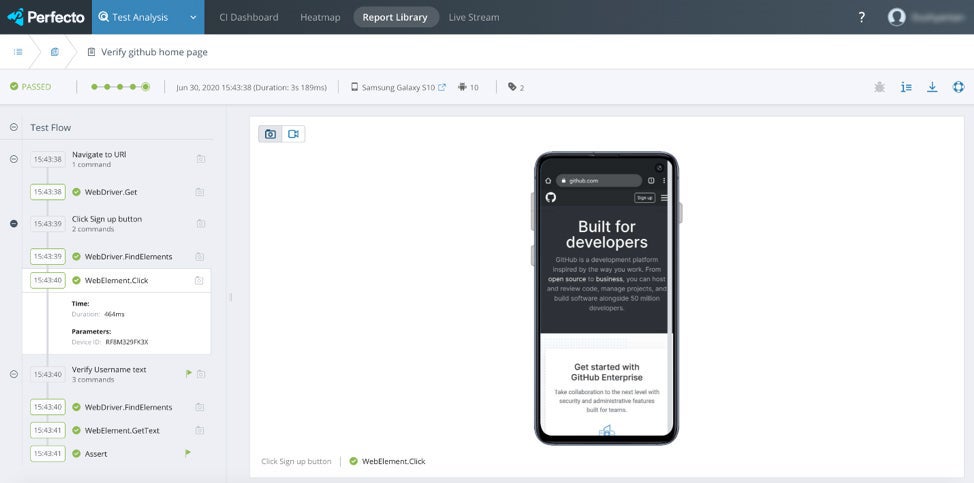Click clipboard icon on WebDriver.Get row
The height and width of the screenshot is (483, 974).
click(199, 192)
